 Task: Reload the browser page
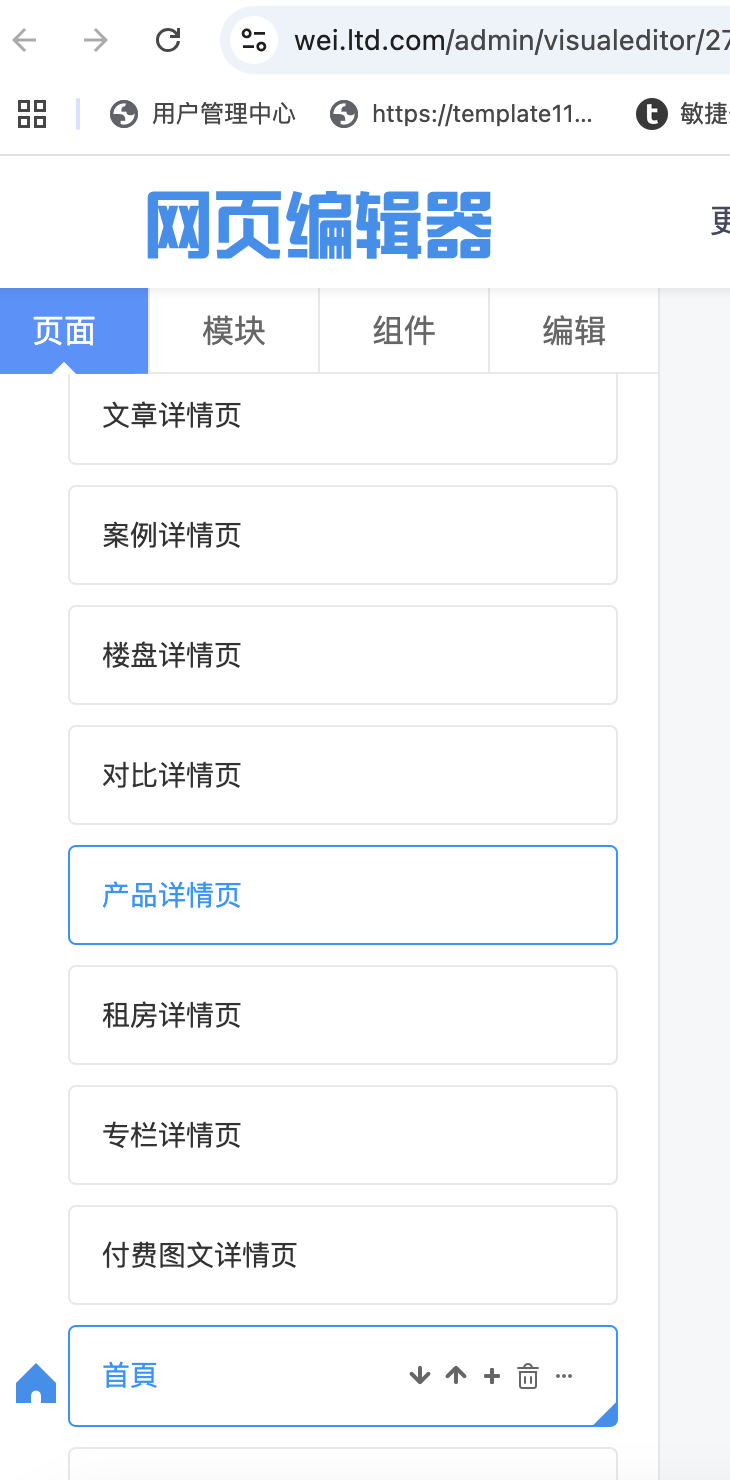click(168, 40)
